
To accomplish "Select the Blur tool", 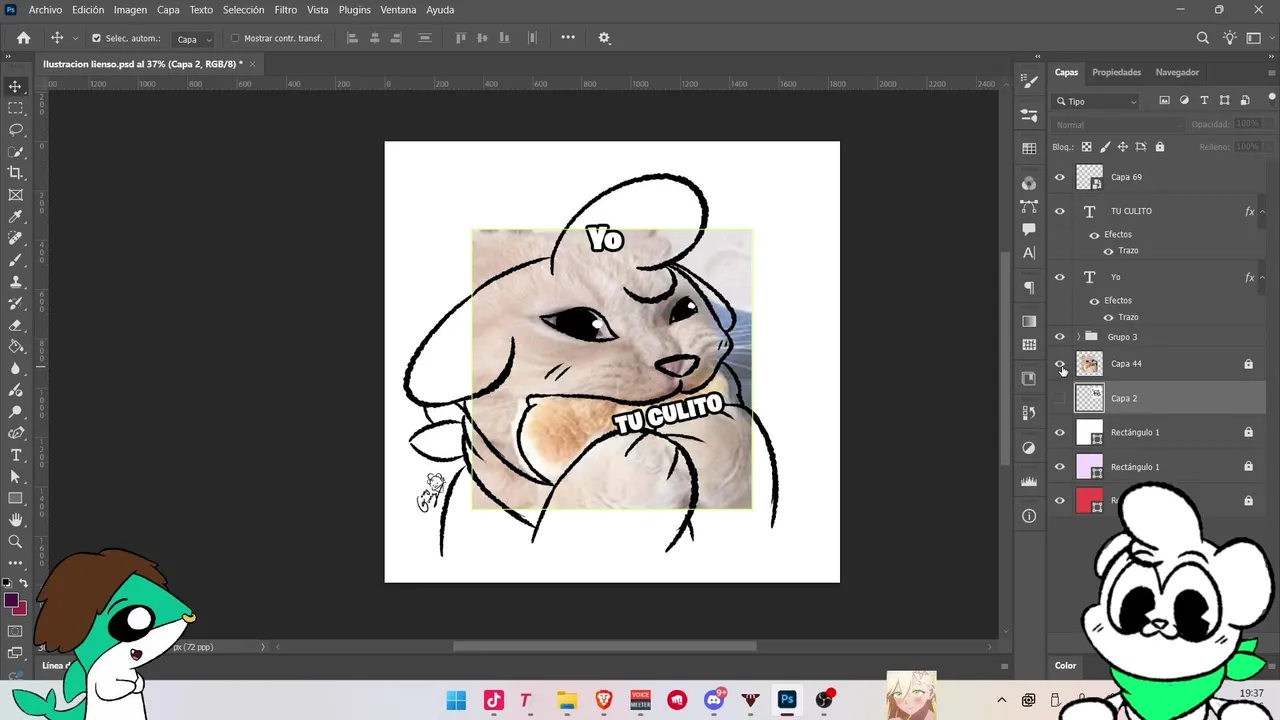I will pos(15,368).
